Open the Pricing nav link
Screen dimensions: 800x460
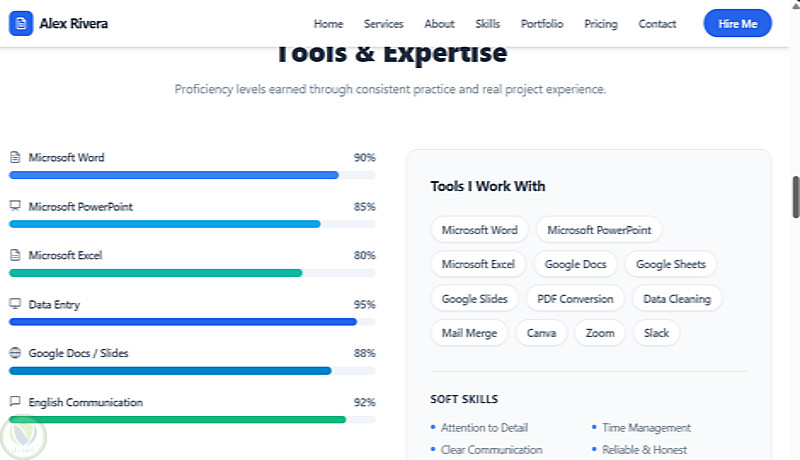601,24
